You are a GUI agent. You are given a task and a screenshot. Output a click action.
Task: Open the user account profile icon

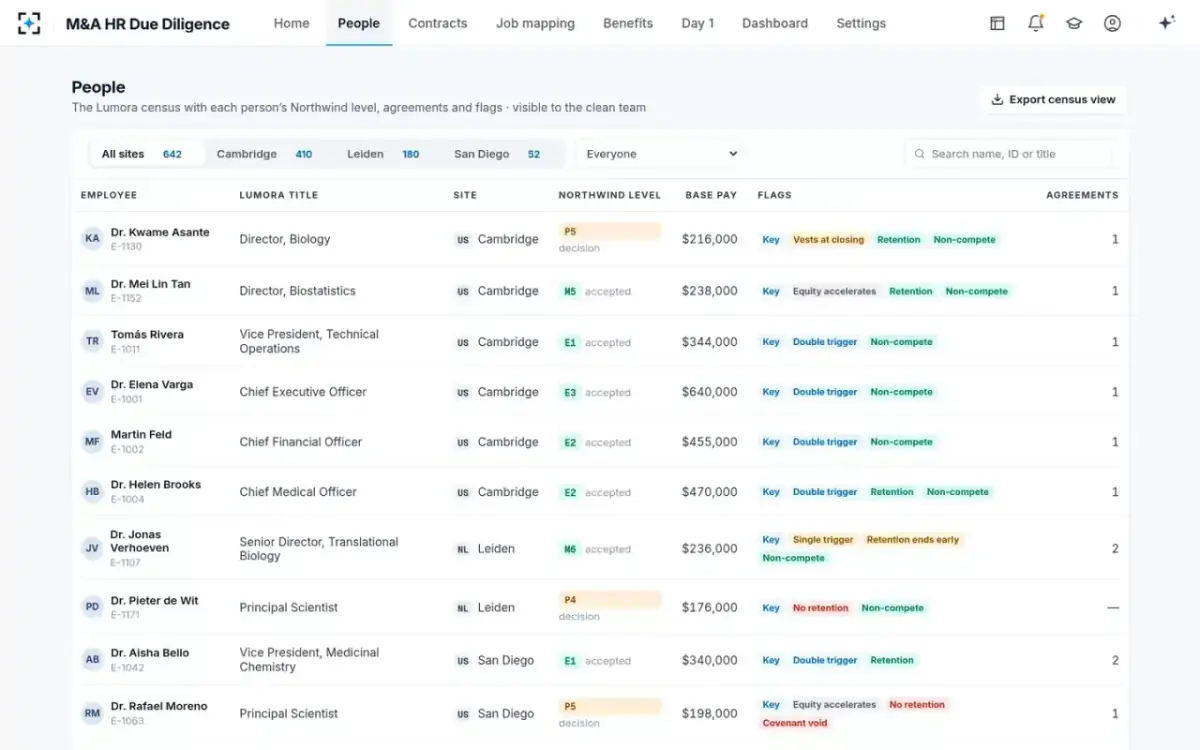point(1112,23)
